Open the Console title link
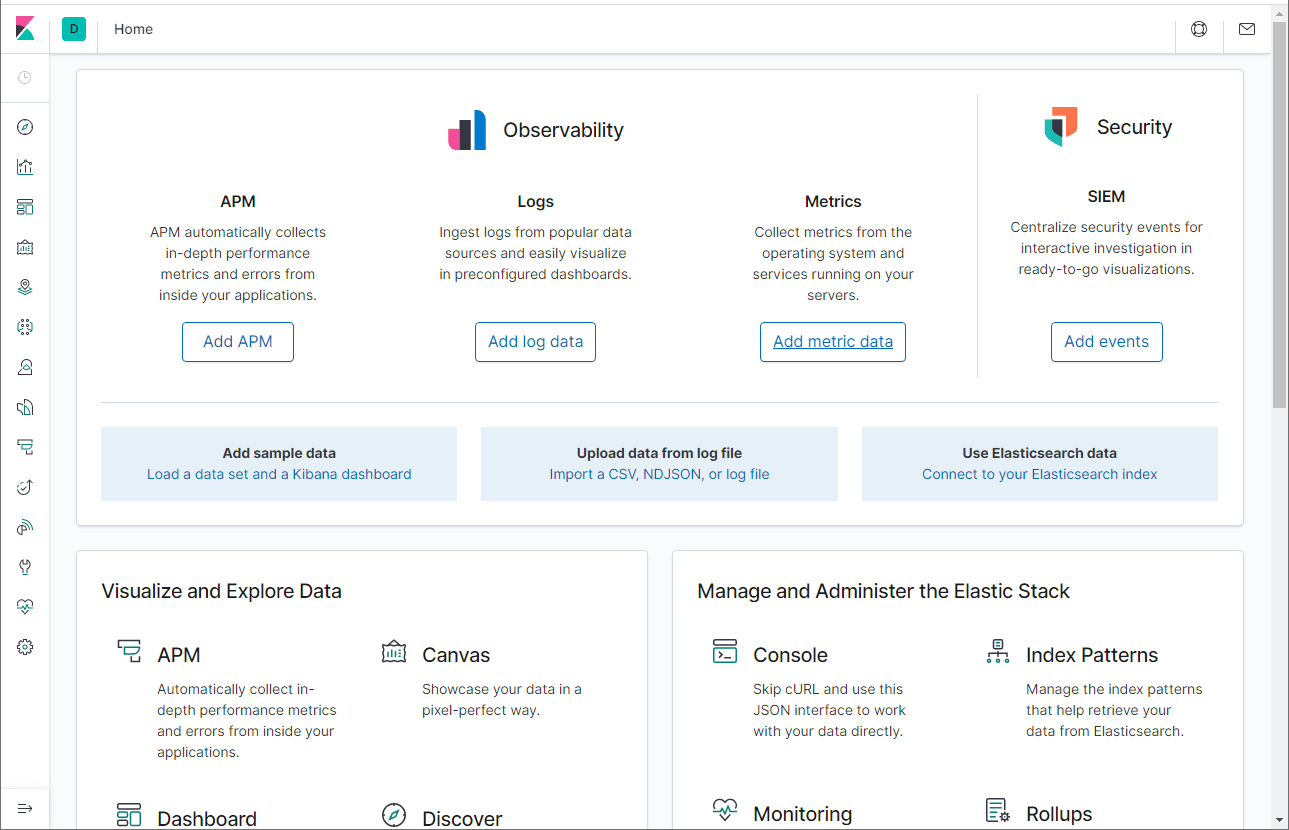 point(790,655)
